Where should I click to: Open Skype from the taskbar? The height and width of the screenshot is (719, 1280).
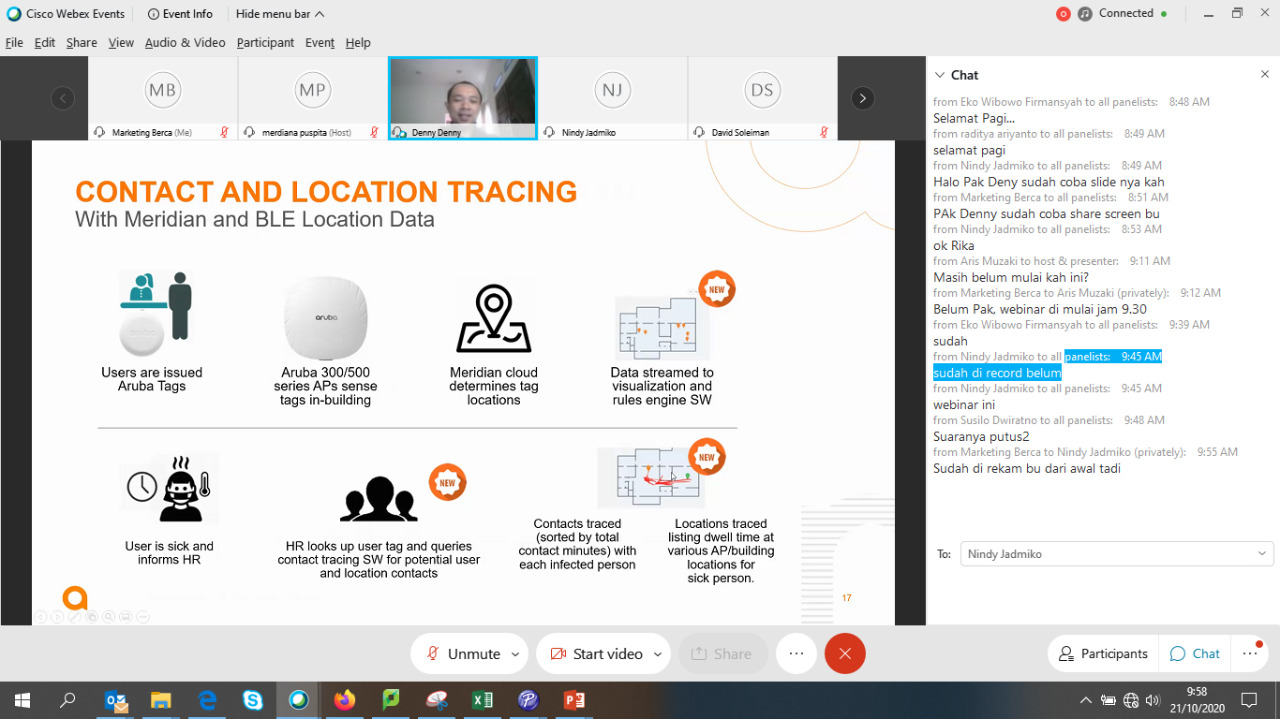point(253,701)
